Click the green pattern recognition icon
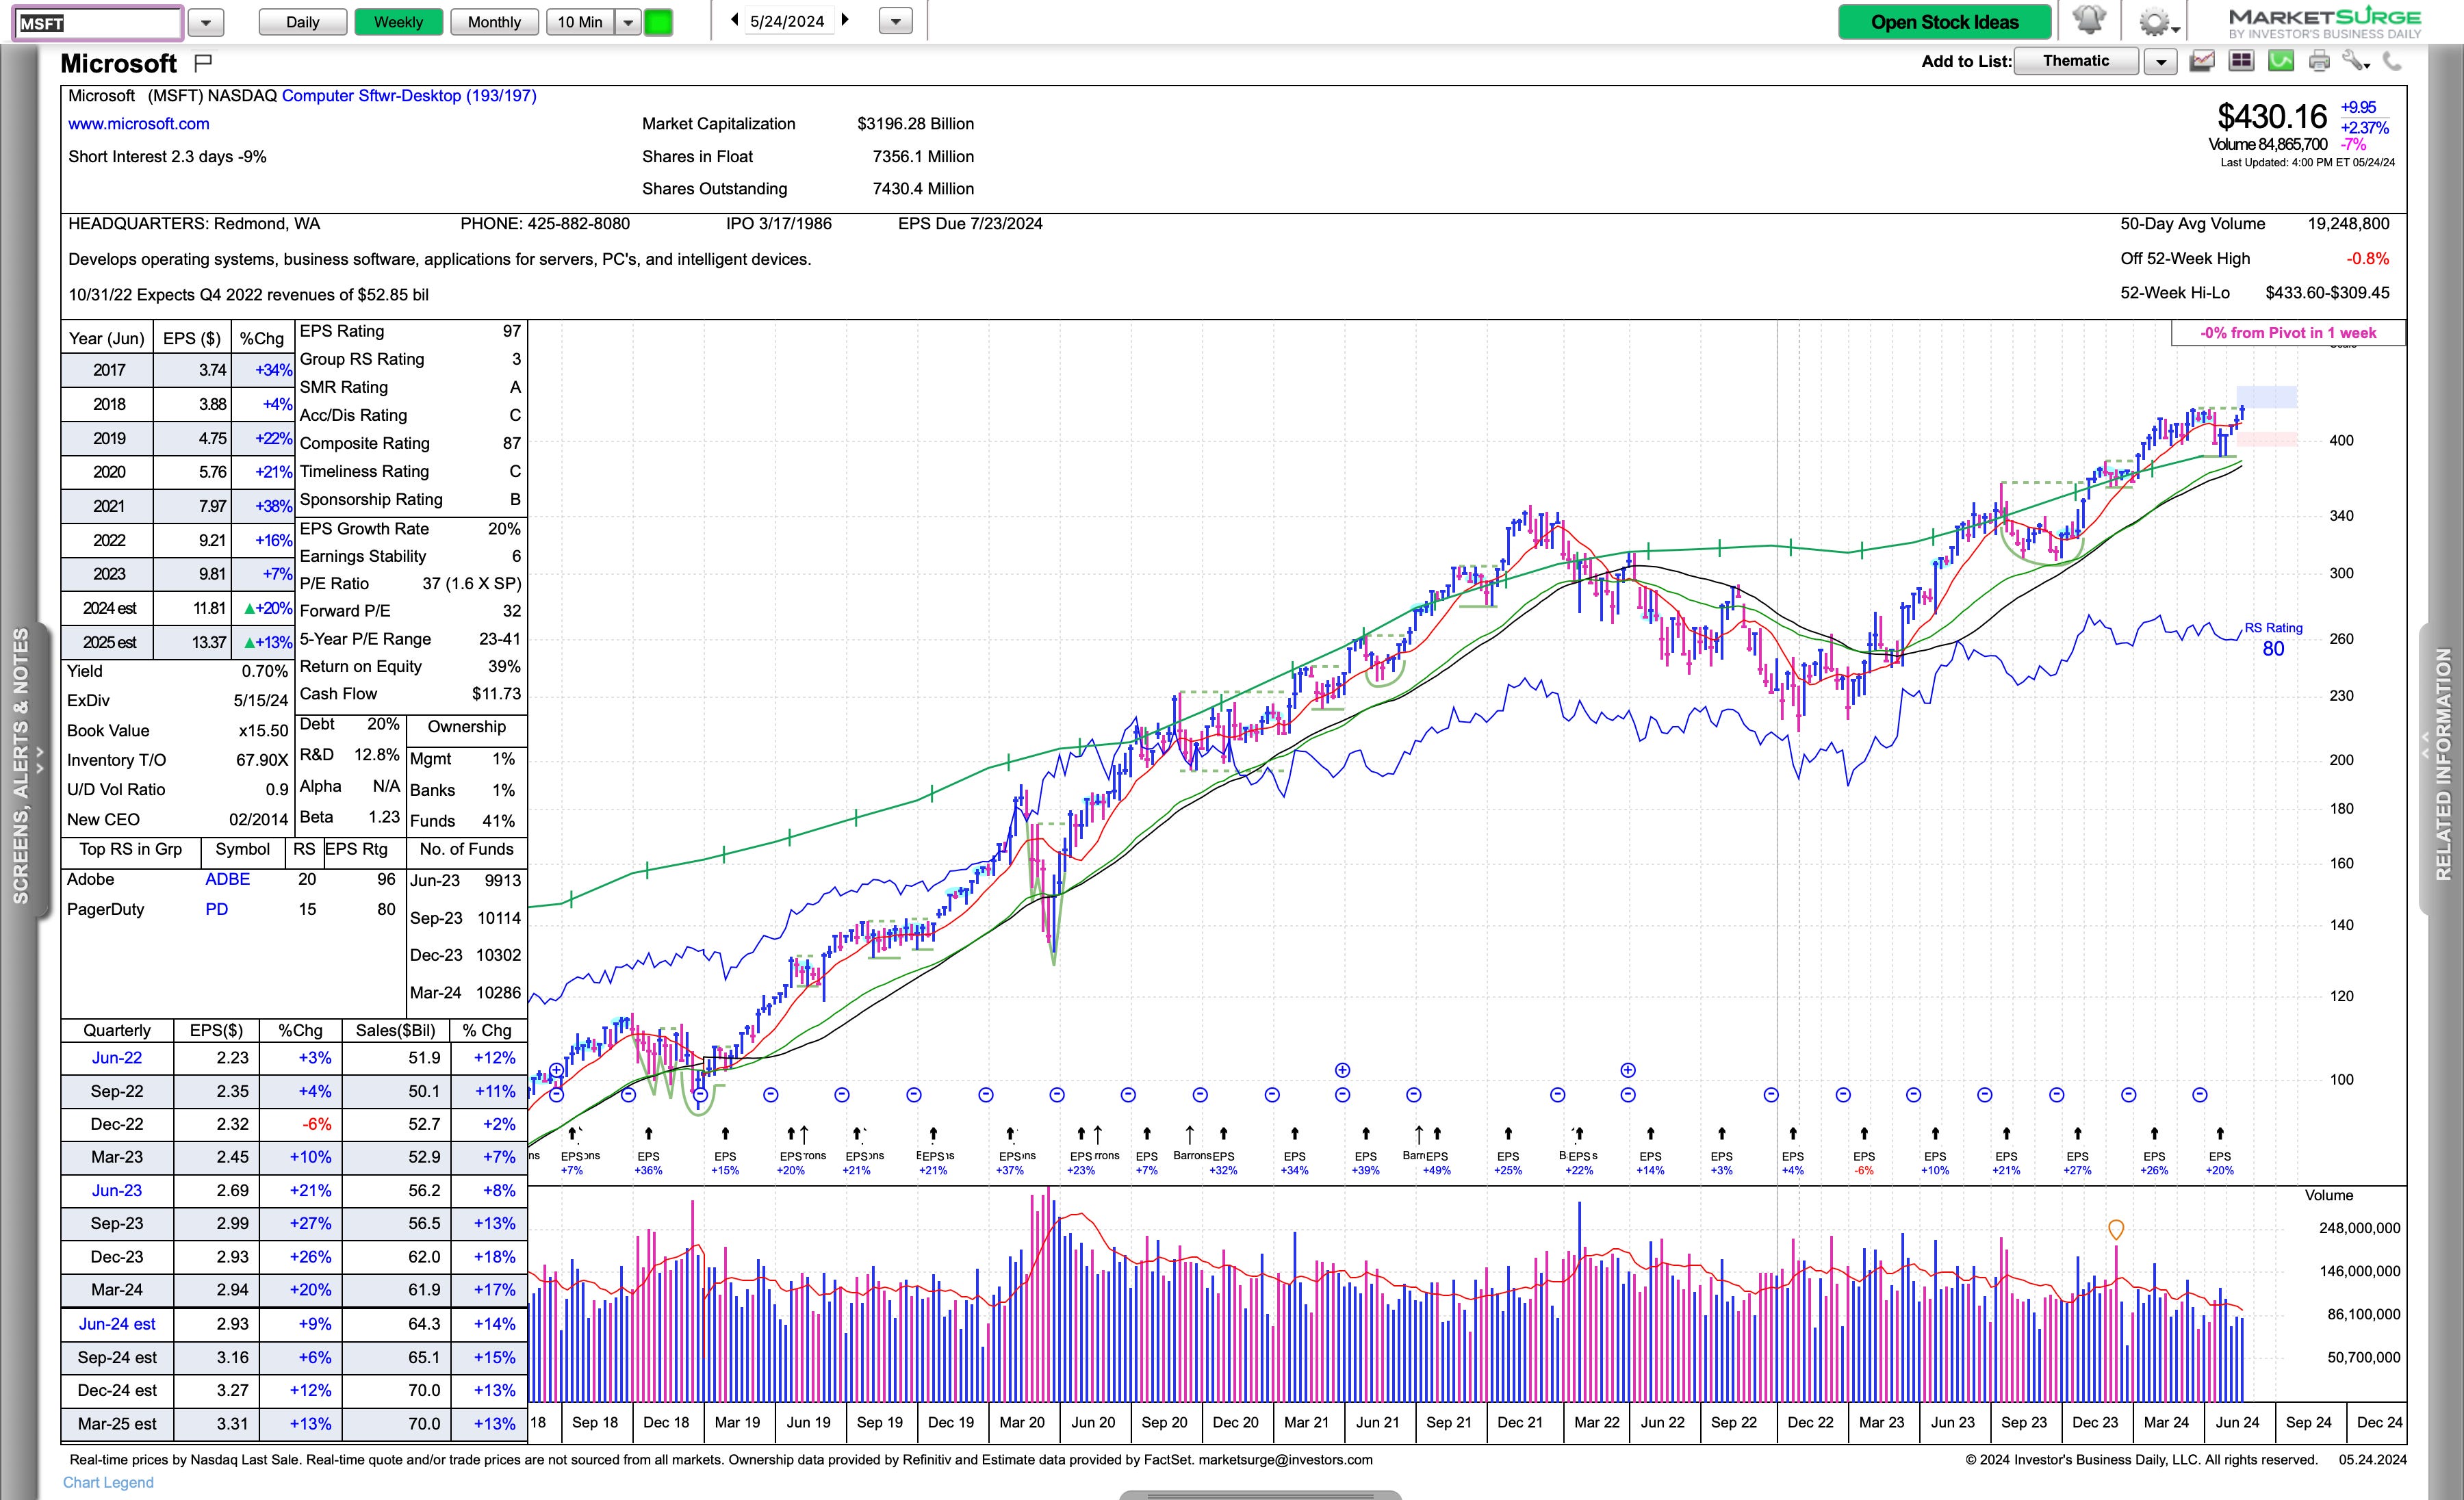Image resolution: width=2464 pixels, height=1500 pixels. tap(2280, 62)
